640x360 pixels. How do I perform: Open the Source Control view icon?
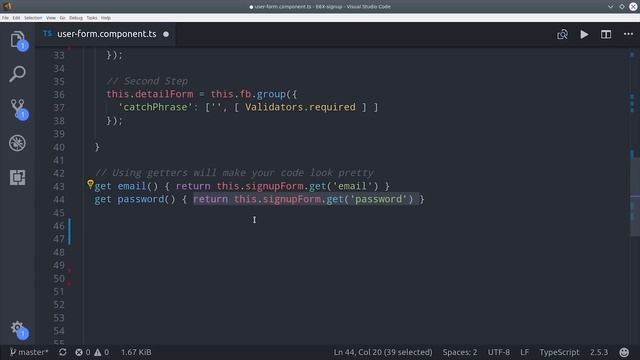click(x=17, y=109)
